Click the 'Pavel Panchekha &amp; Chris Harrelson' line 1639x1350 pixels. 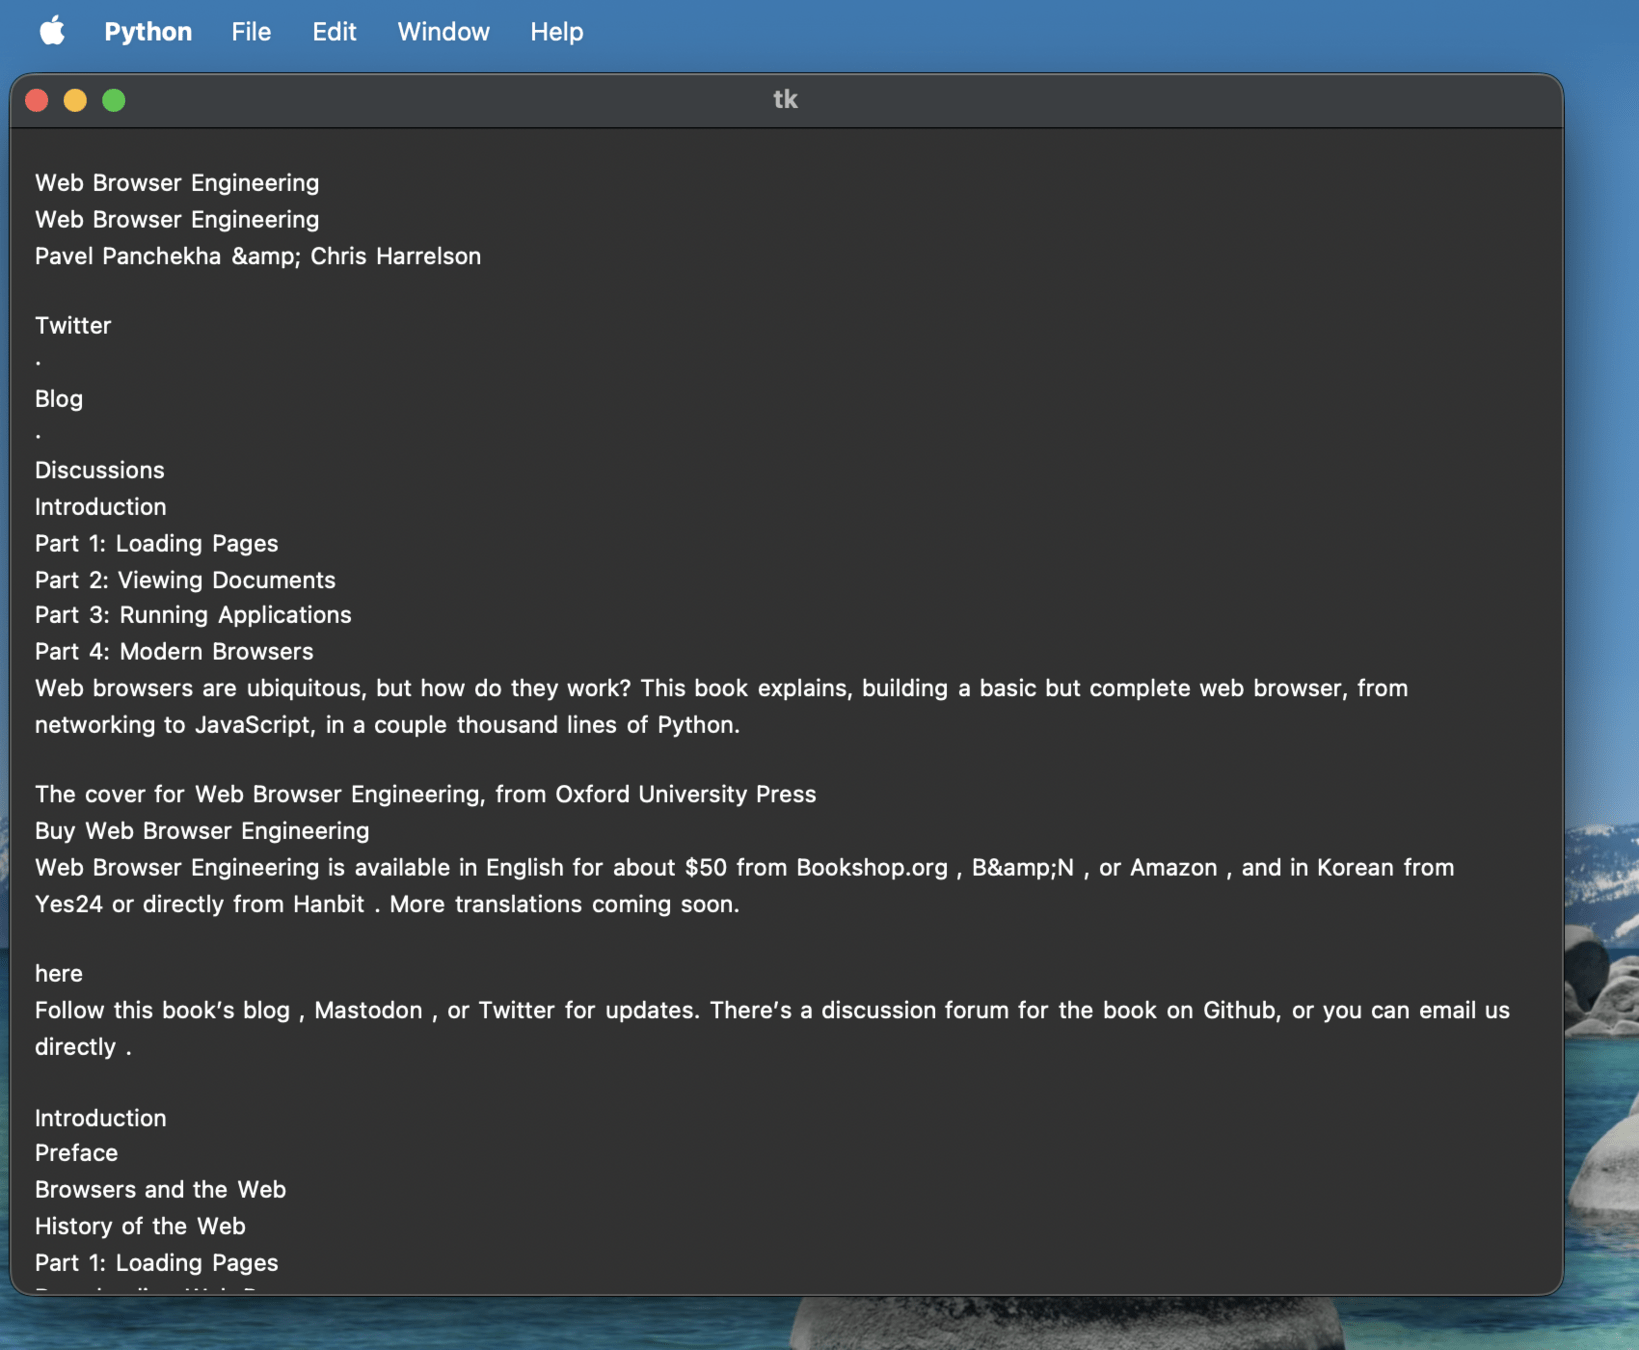point(258,256)
